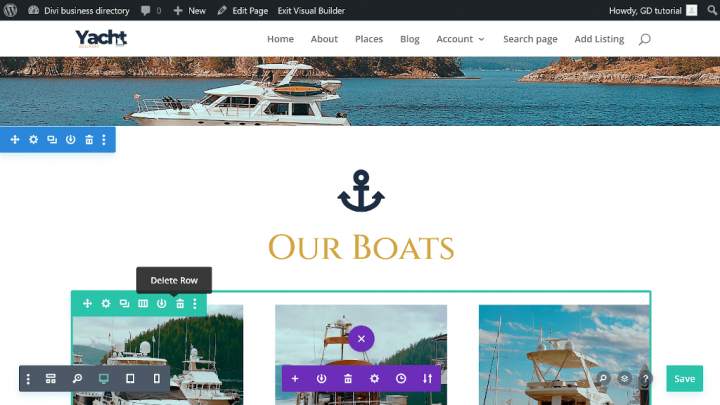
Task: Click the blue section's move icon
Action: (x=15, y=140)
